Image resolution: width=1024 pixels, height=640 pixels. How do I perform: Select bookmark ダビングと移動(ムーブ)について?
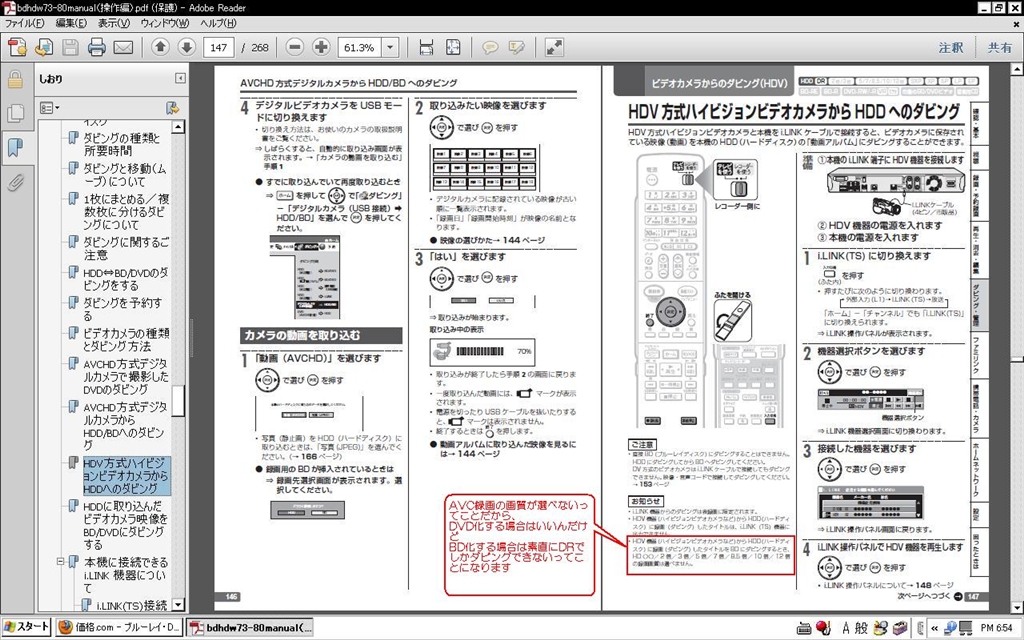pos(125,175)
